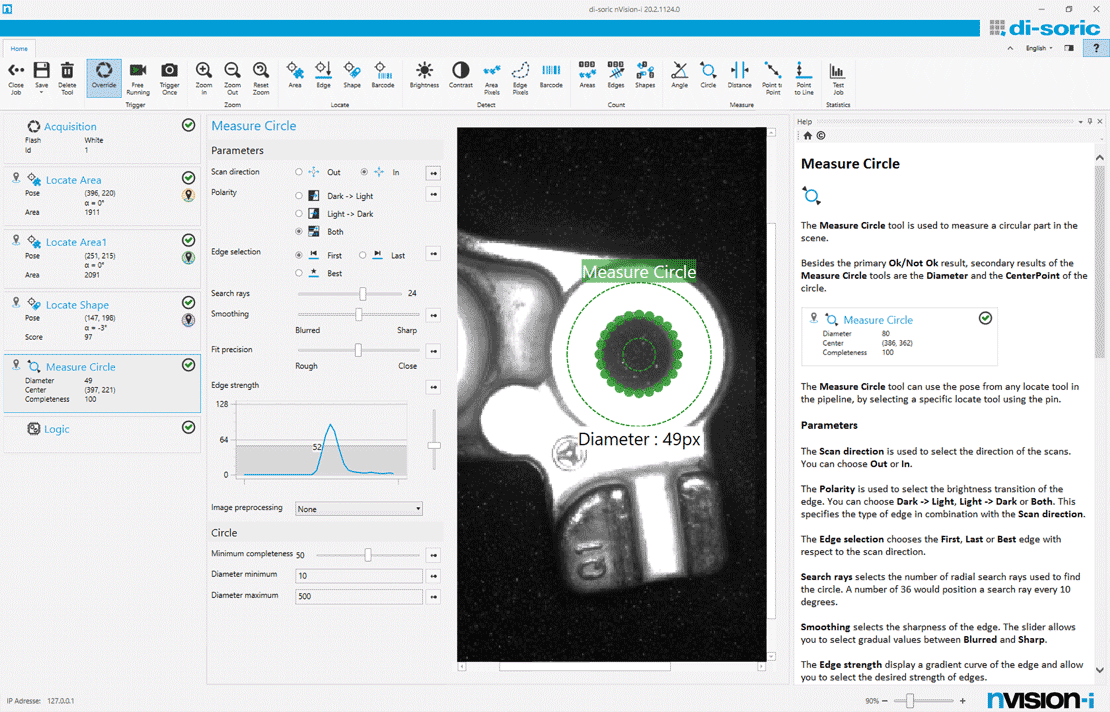Expand the Save button dropdown arrow

[x=42, y=93]
